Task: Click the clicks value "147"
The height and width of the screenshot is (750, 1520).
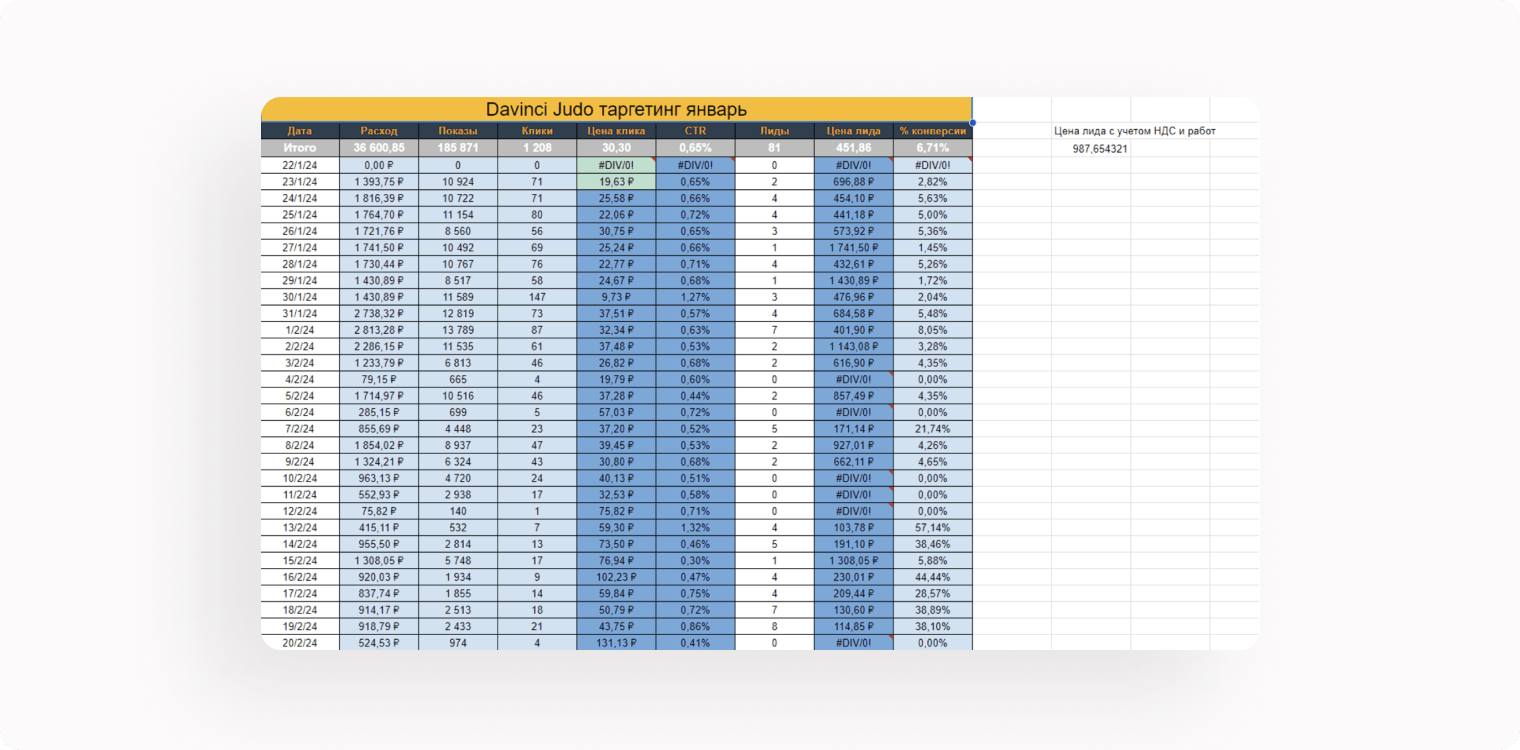Action: pos(537,297)
